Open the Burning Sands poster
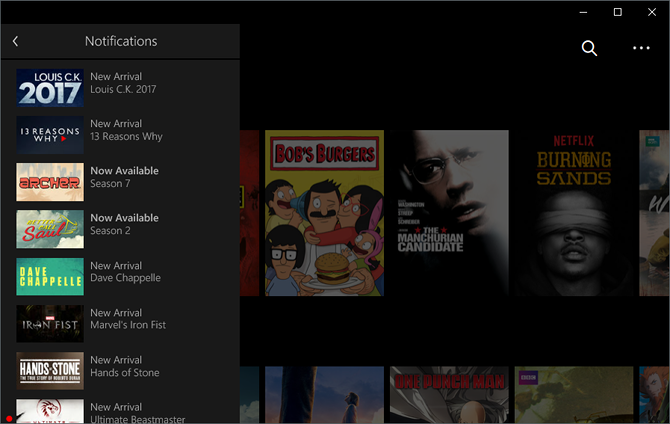670x424 pixels. (574, 213)
